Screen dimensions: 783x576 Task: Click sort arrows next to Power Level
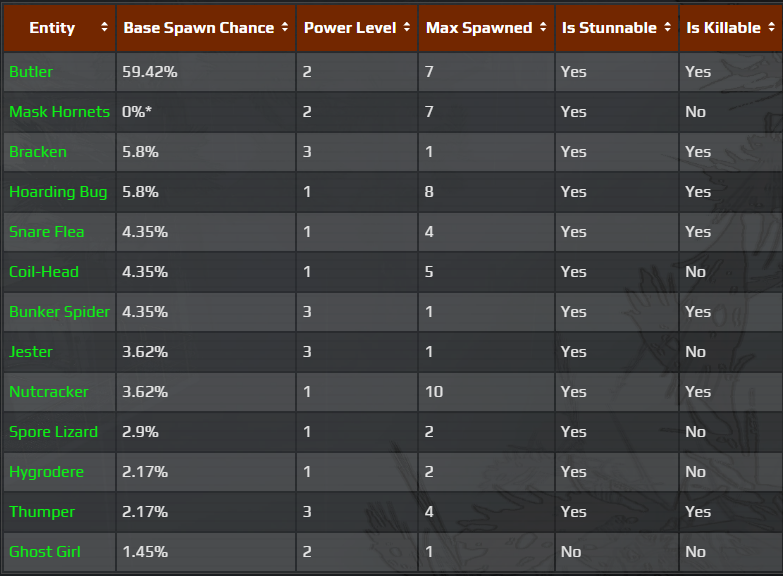coord(407,28)
